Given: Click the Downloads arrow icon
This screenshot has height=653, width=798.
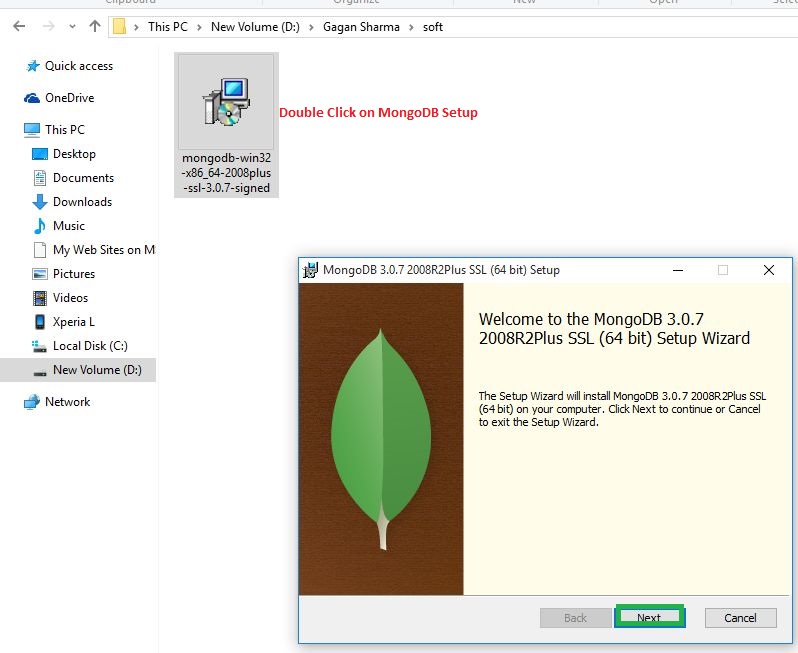Looking at the screenshot, I should 40,202.
